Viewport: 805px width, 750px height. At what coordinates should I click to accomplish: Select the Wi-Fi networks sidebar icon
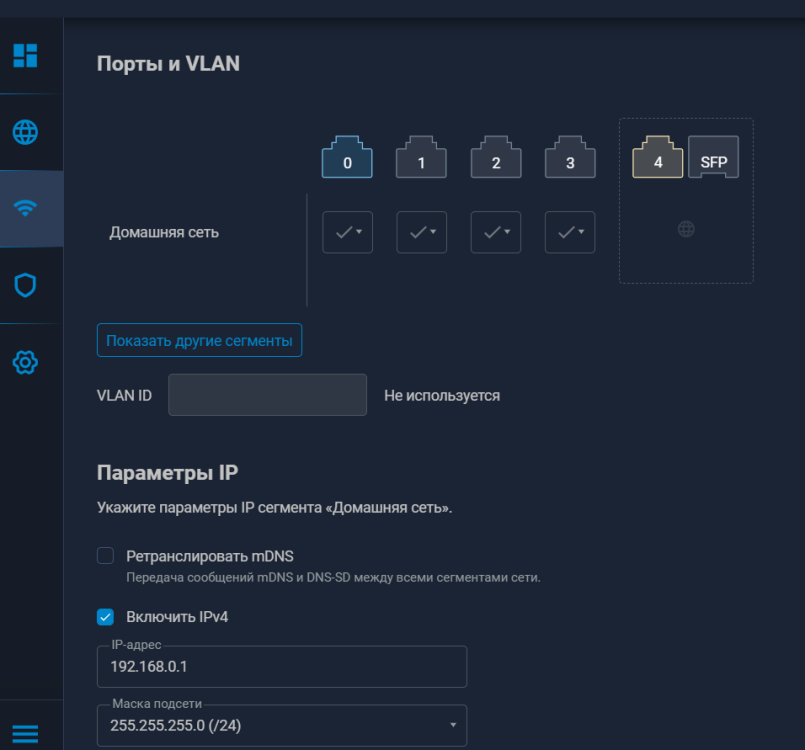(25, 208)
